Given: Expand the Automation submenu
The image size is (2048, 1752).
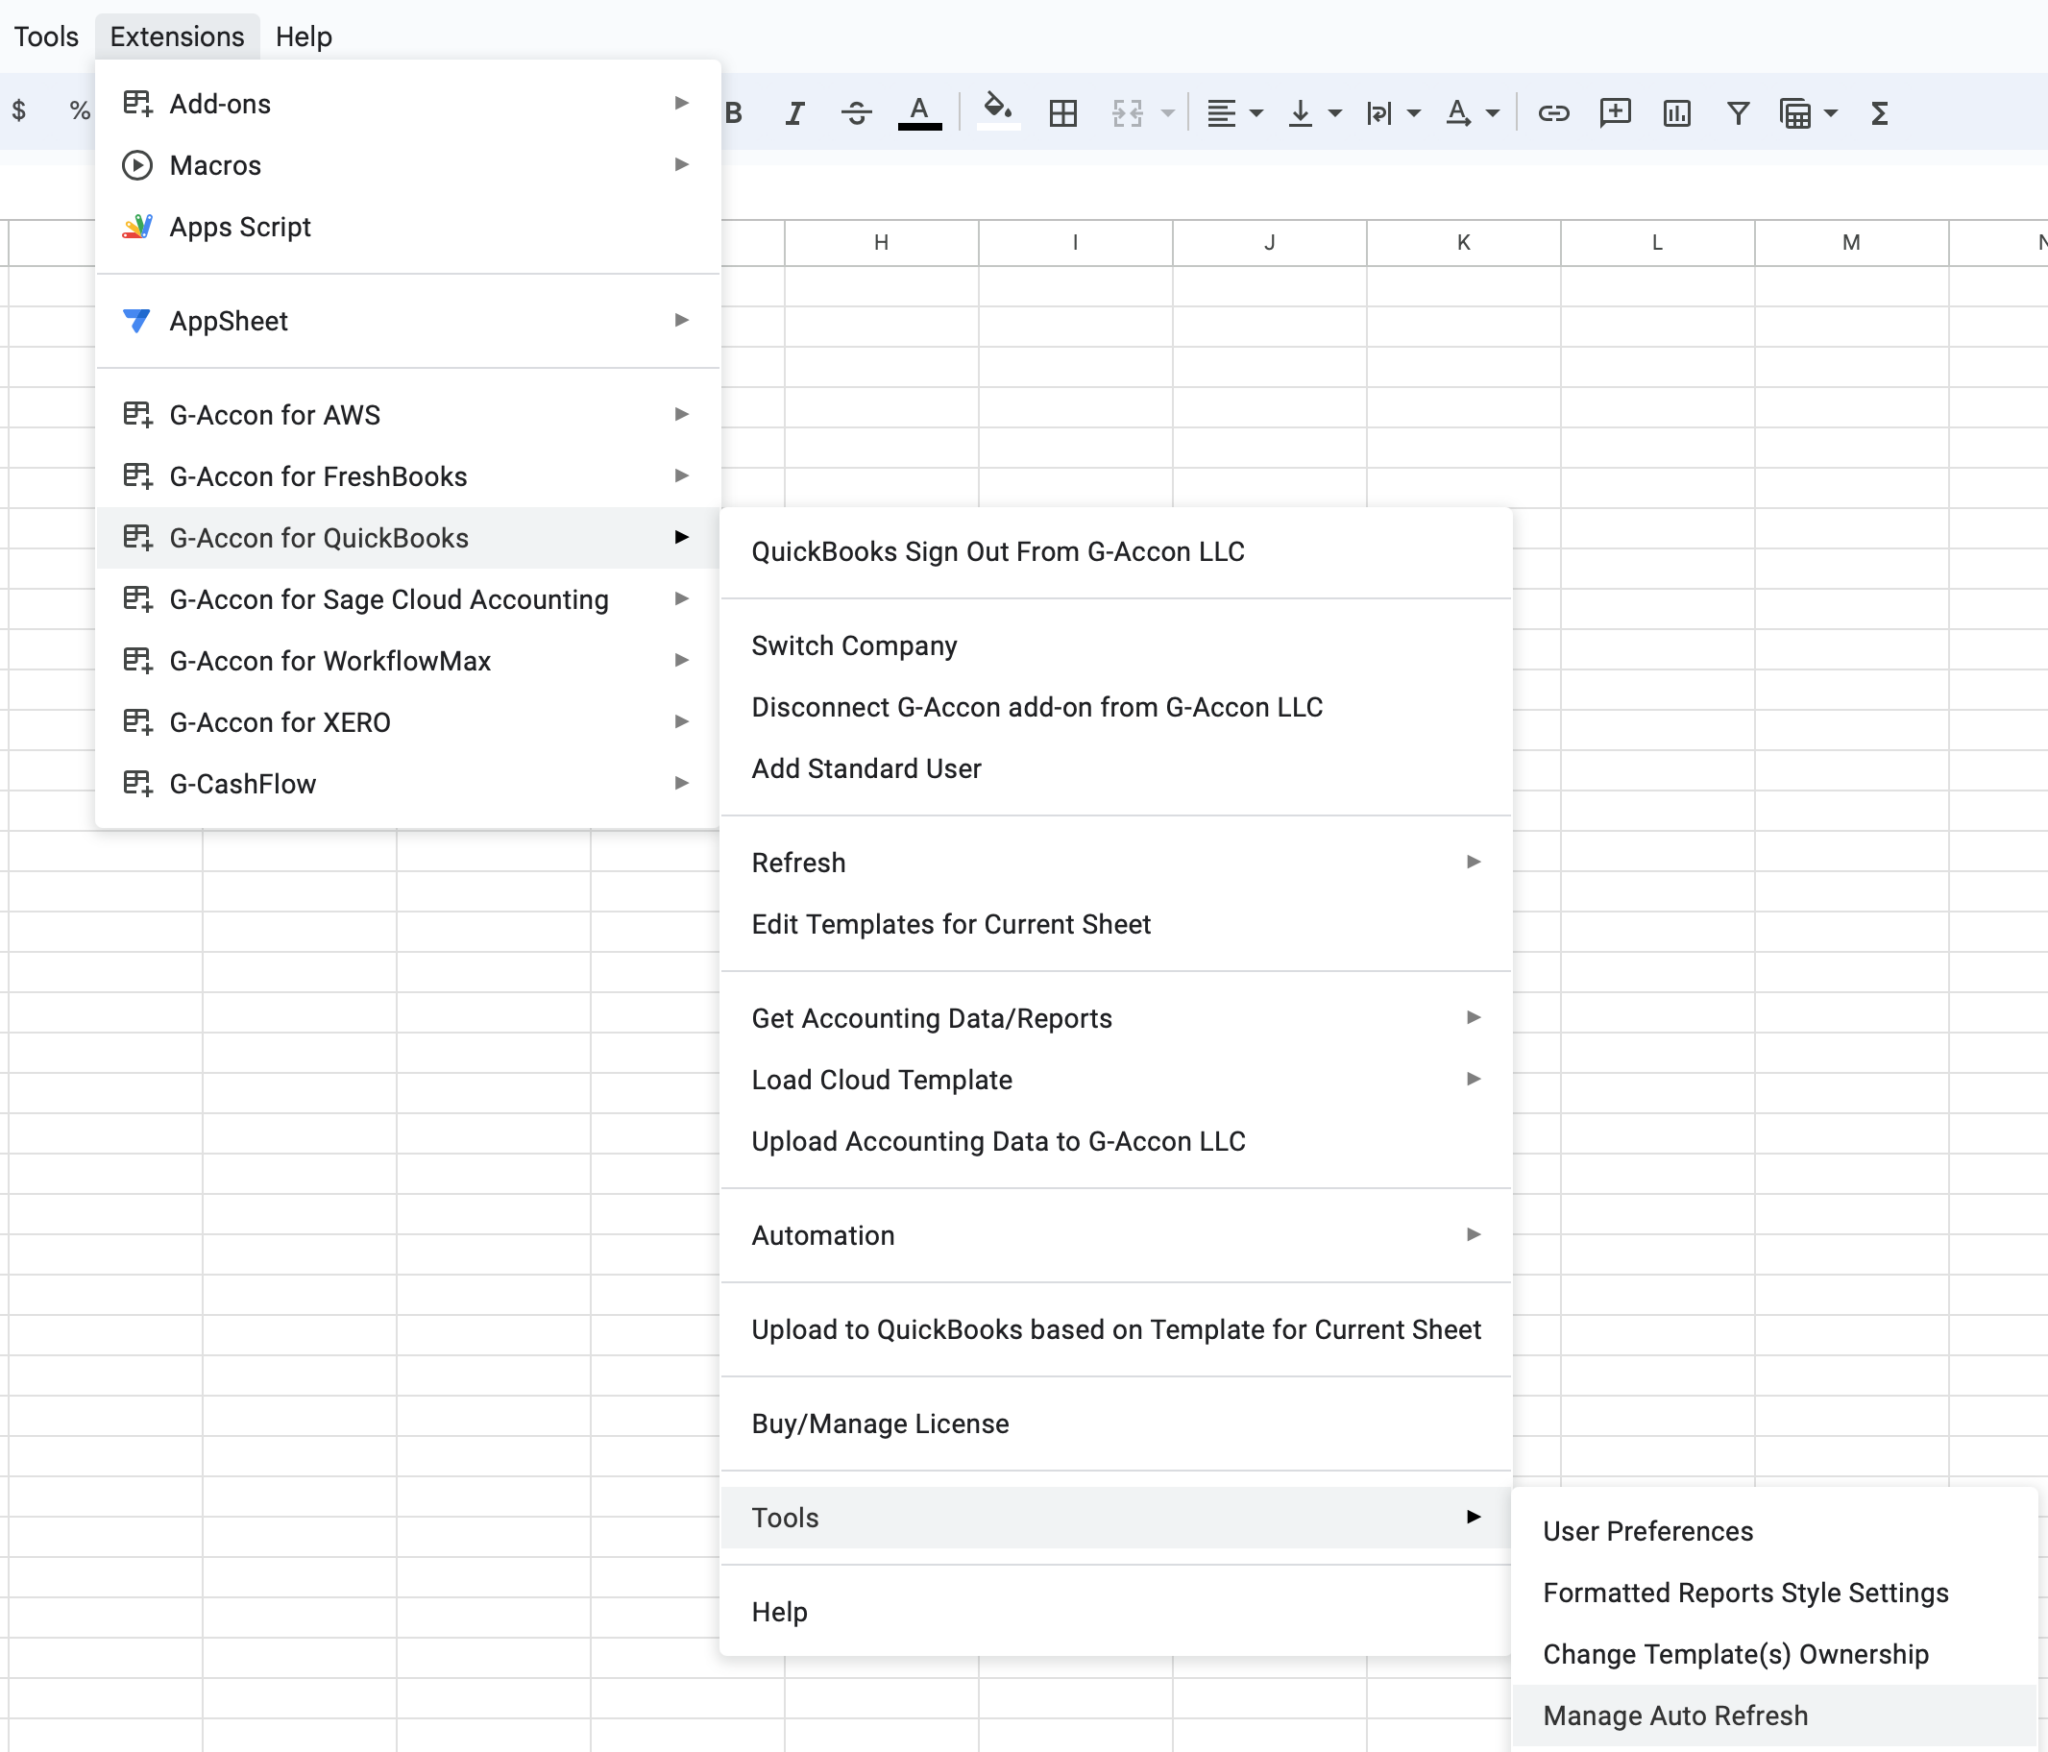Looking at the screenshot, I should point(1116,1235).
